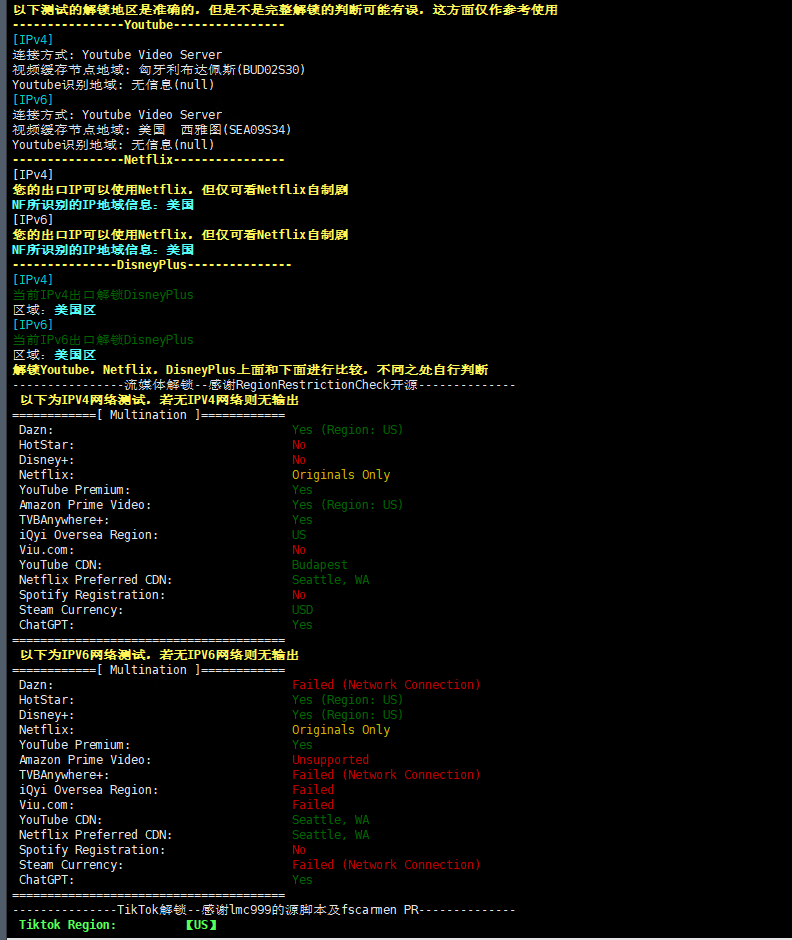Click the '【US】' Tiktok region value
Screen dimensions: 792x940
click(201, 924)
